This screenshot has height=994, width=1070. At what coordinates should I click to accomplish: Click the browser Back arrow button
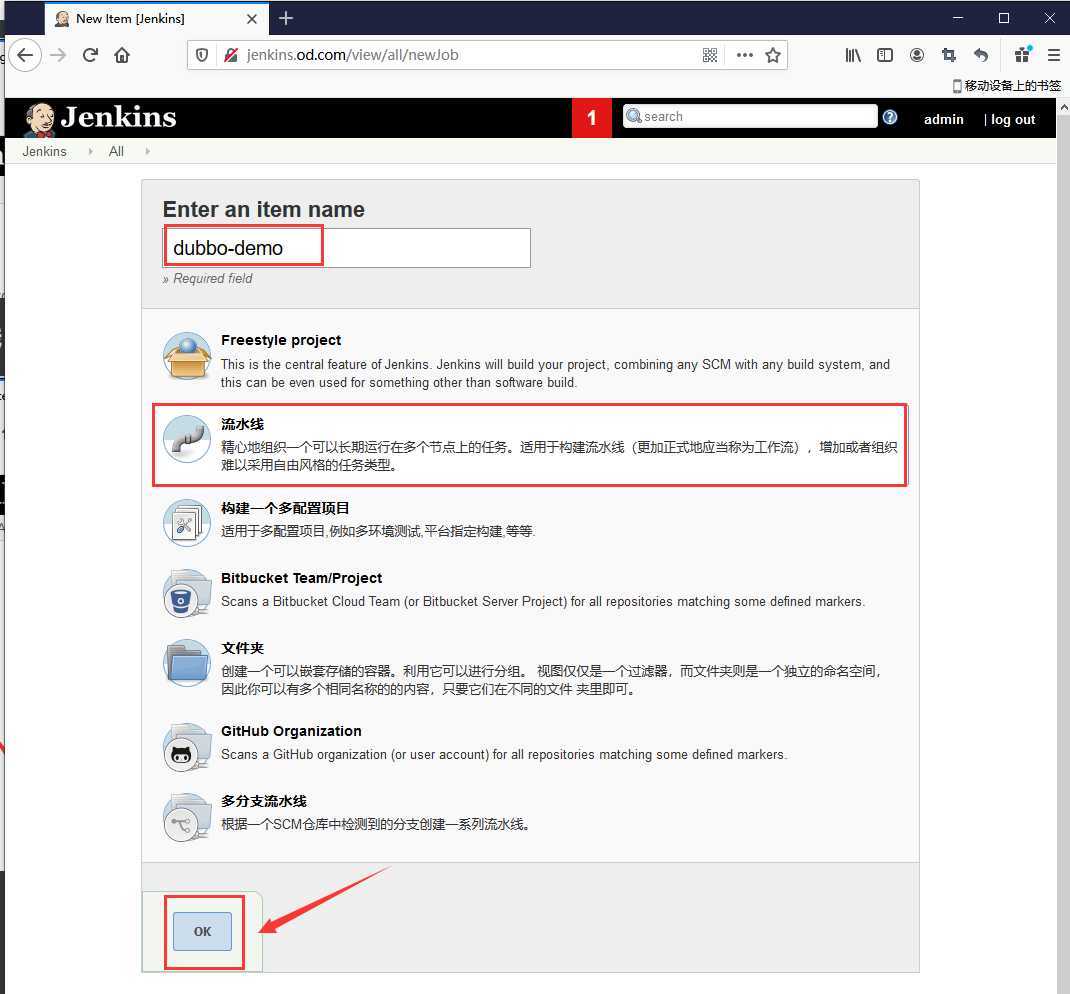[25, 55]
